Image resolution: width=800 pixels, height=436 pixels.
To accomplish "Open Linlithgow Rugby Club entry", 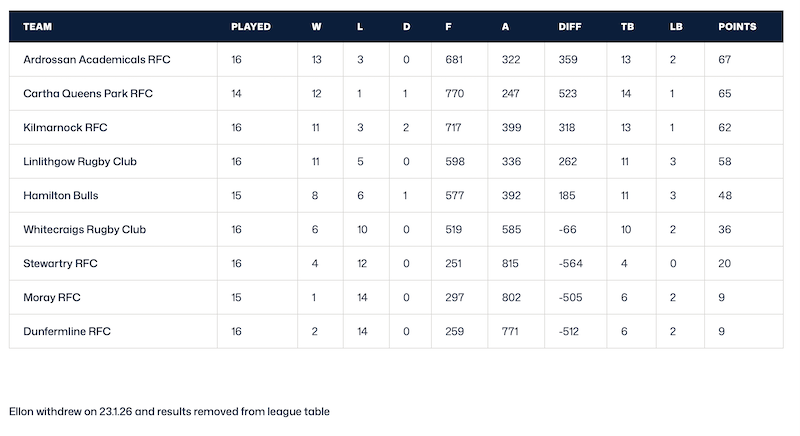I will [x=80, y=162].
